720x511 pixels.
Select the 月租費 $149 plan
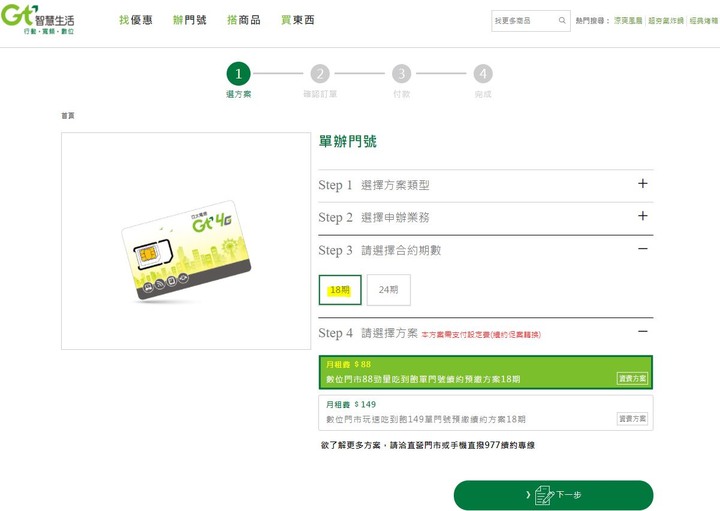[x=485, y=412]
